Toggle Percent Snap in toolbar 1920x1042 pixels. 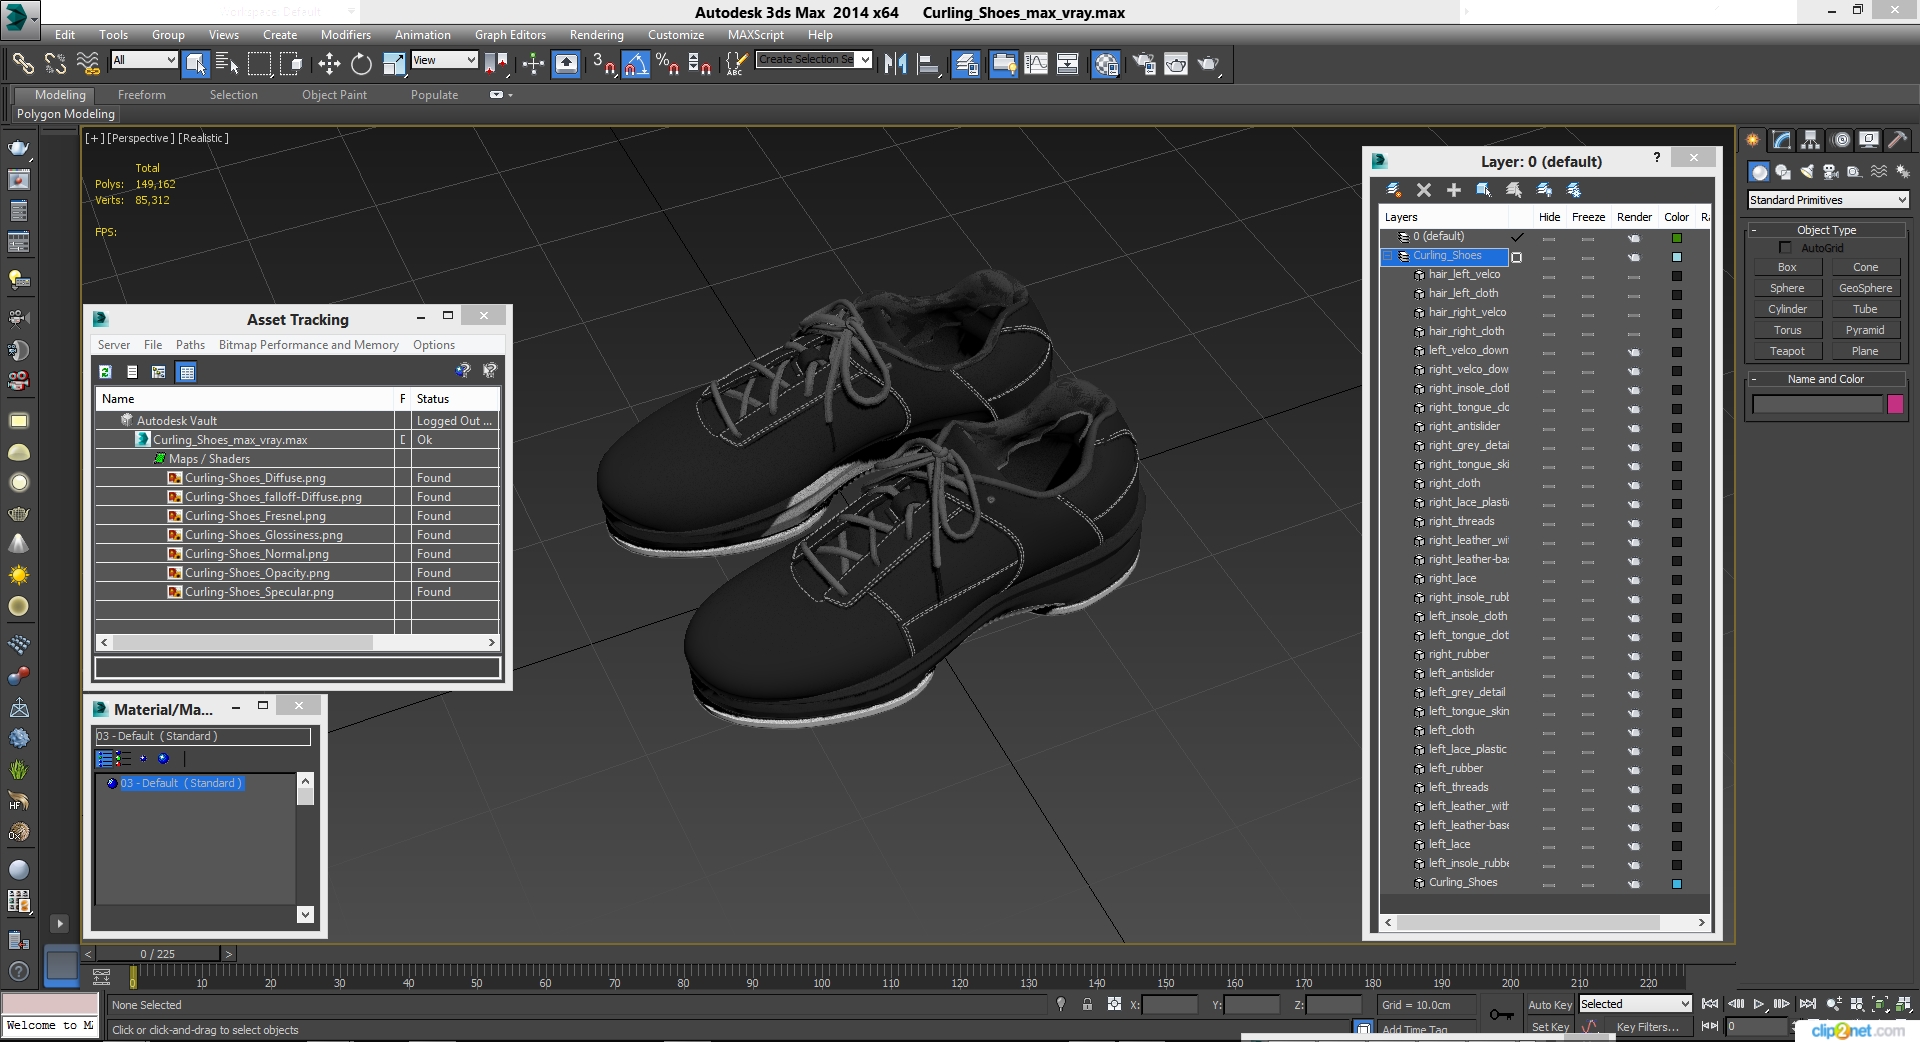click(668, 64)
